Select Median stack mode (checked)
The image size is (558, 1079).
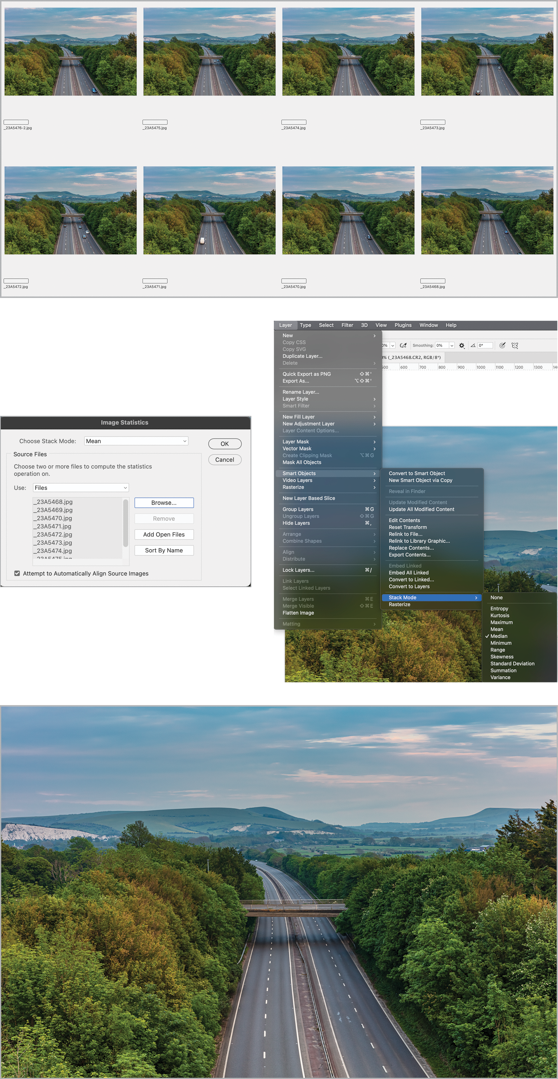499,636
